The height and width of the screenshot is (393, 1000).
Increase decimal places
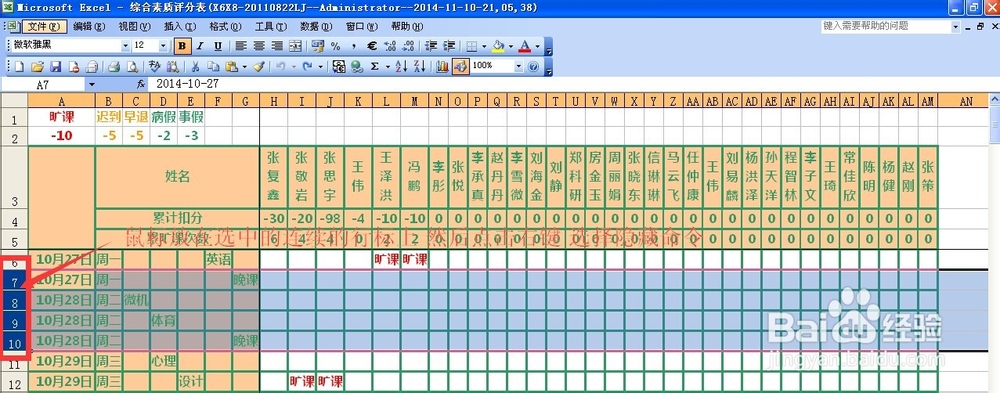[x=390, y=46]
